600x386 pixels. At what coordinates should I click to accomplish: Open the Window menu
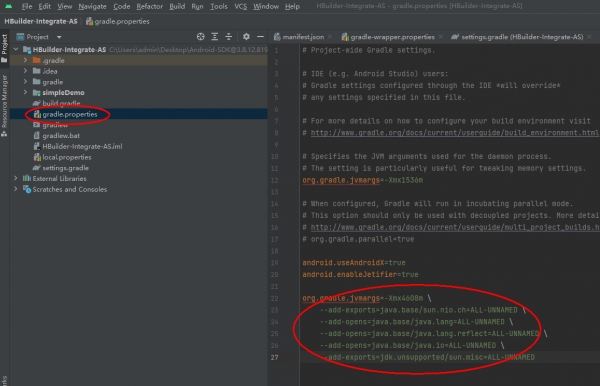click(266, 7)
